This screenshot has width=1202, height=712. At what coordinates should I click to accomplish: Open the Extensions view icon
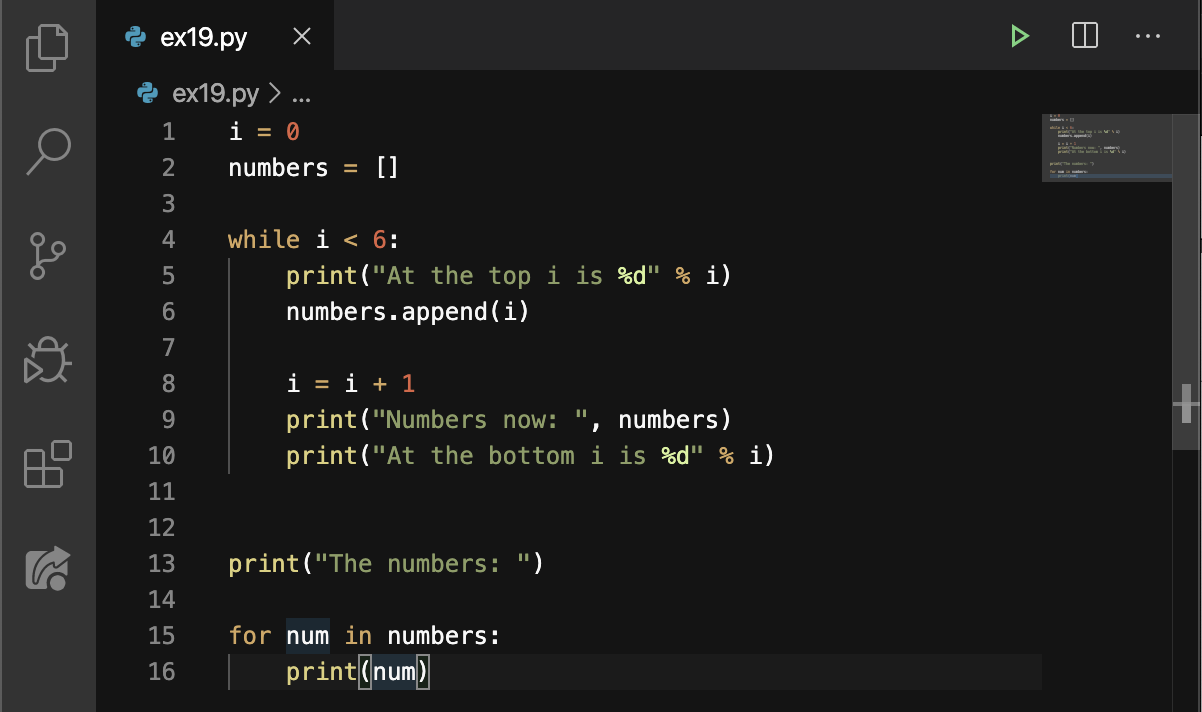[47, 464]
